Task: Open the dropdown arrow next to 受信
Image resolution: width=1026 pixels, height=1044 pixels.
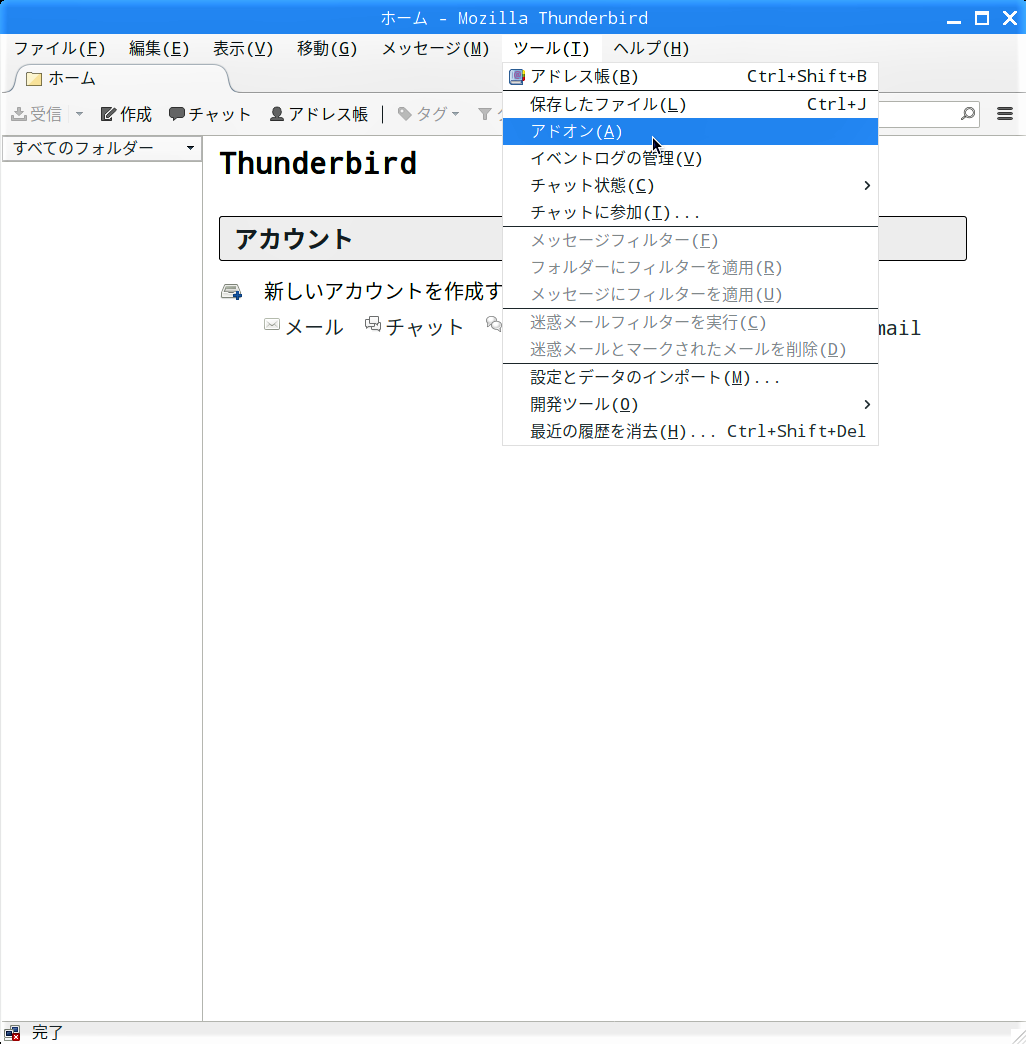Action: (x=79, y=115)
